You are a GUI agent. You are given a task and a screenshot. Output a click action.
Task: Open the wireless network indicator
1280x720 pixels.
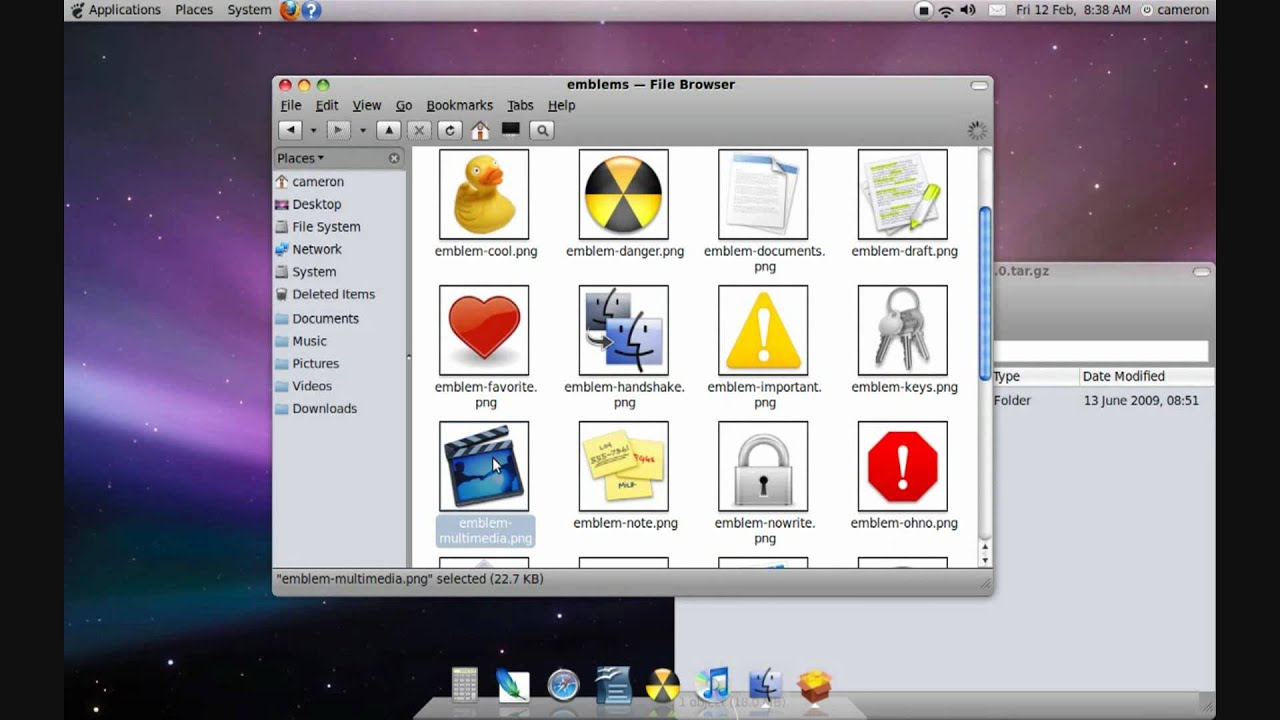click(946, 10)
